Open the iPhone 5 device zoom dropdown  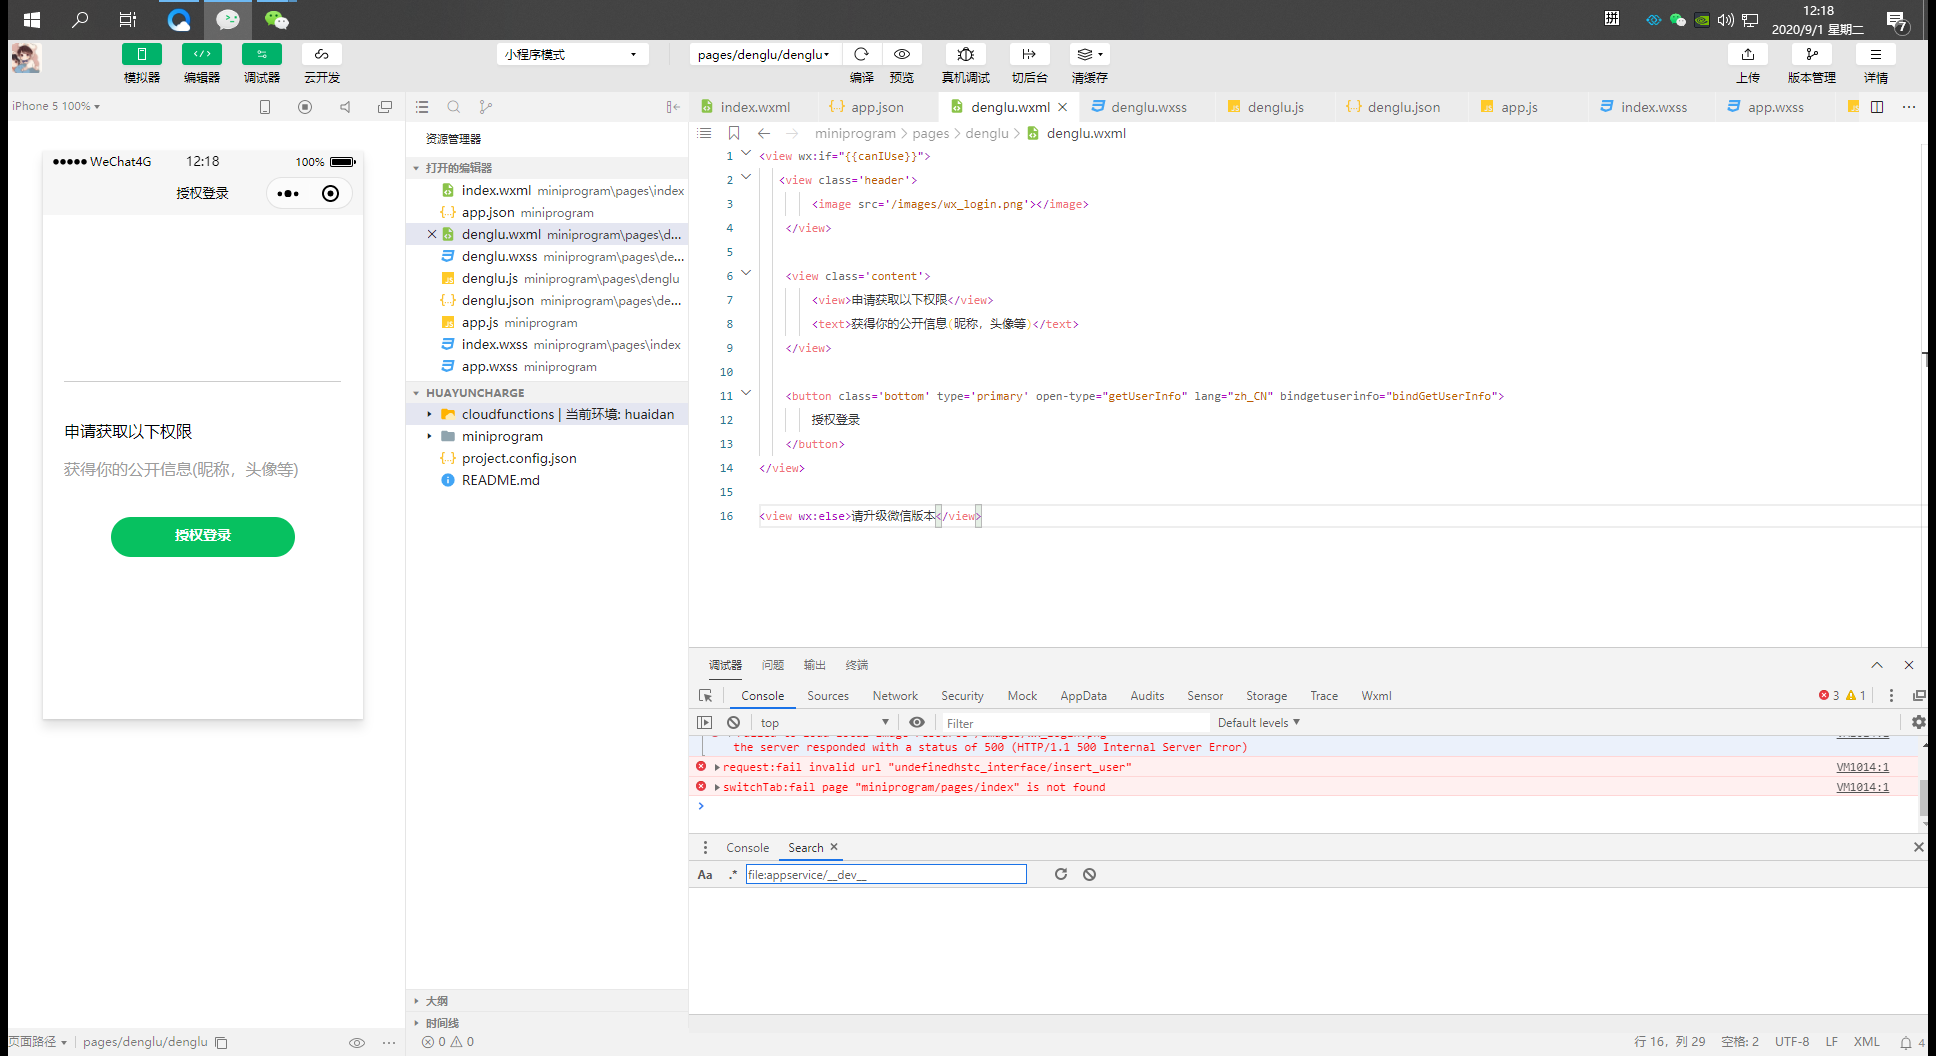pos(56,106)
